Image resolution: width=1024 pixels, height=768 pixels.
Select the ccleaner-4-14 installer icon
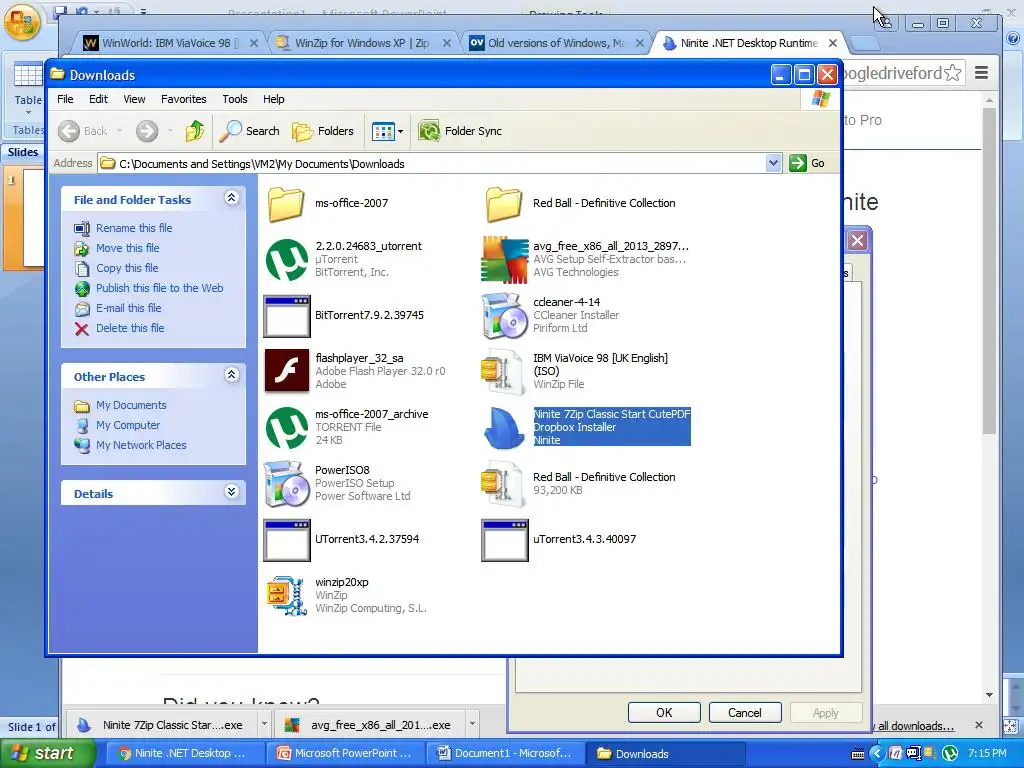504,316
